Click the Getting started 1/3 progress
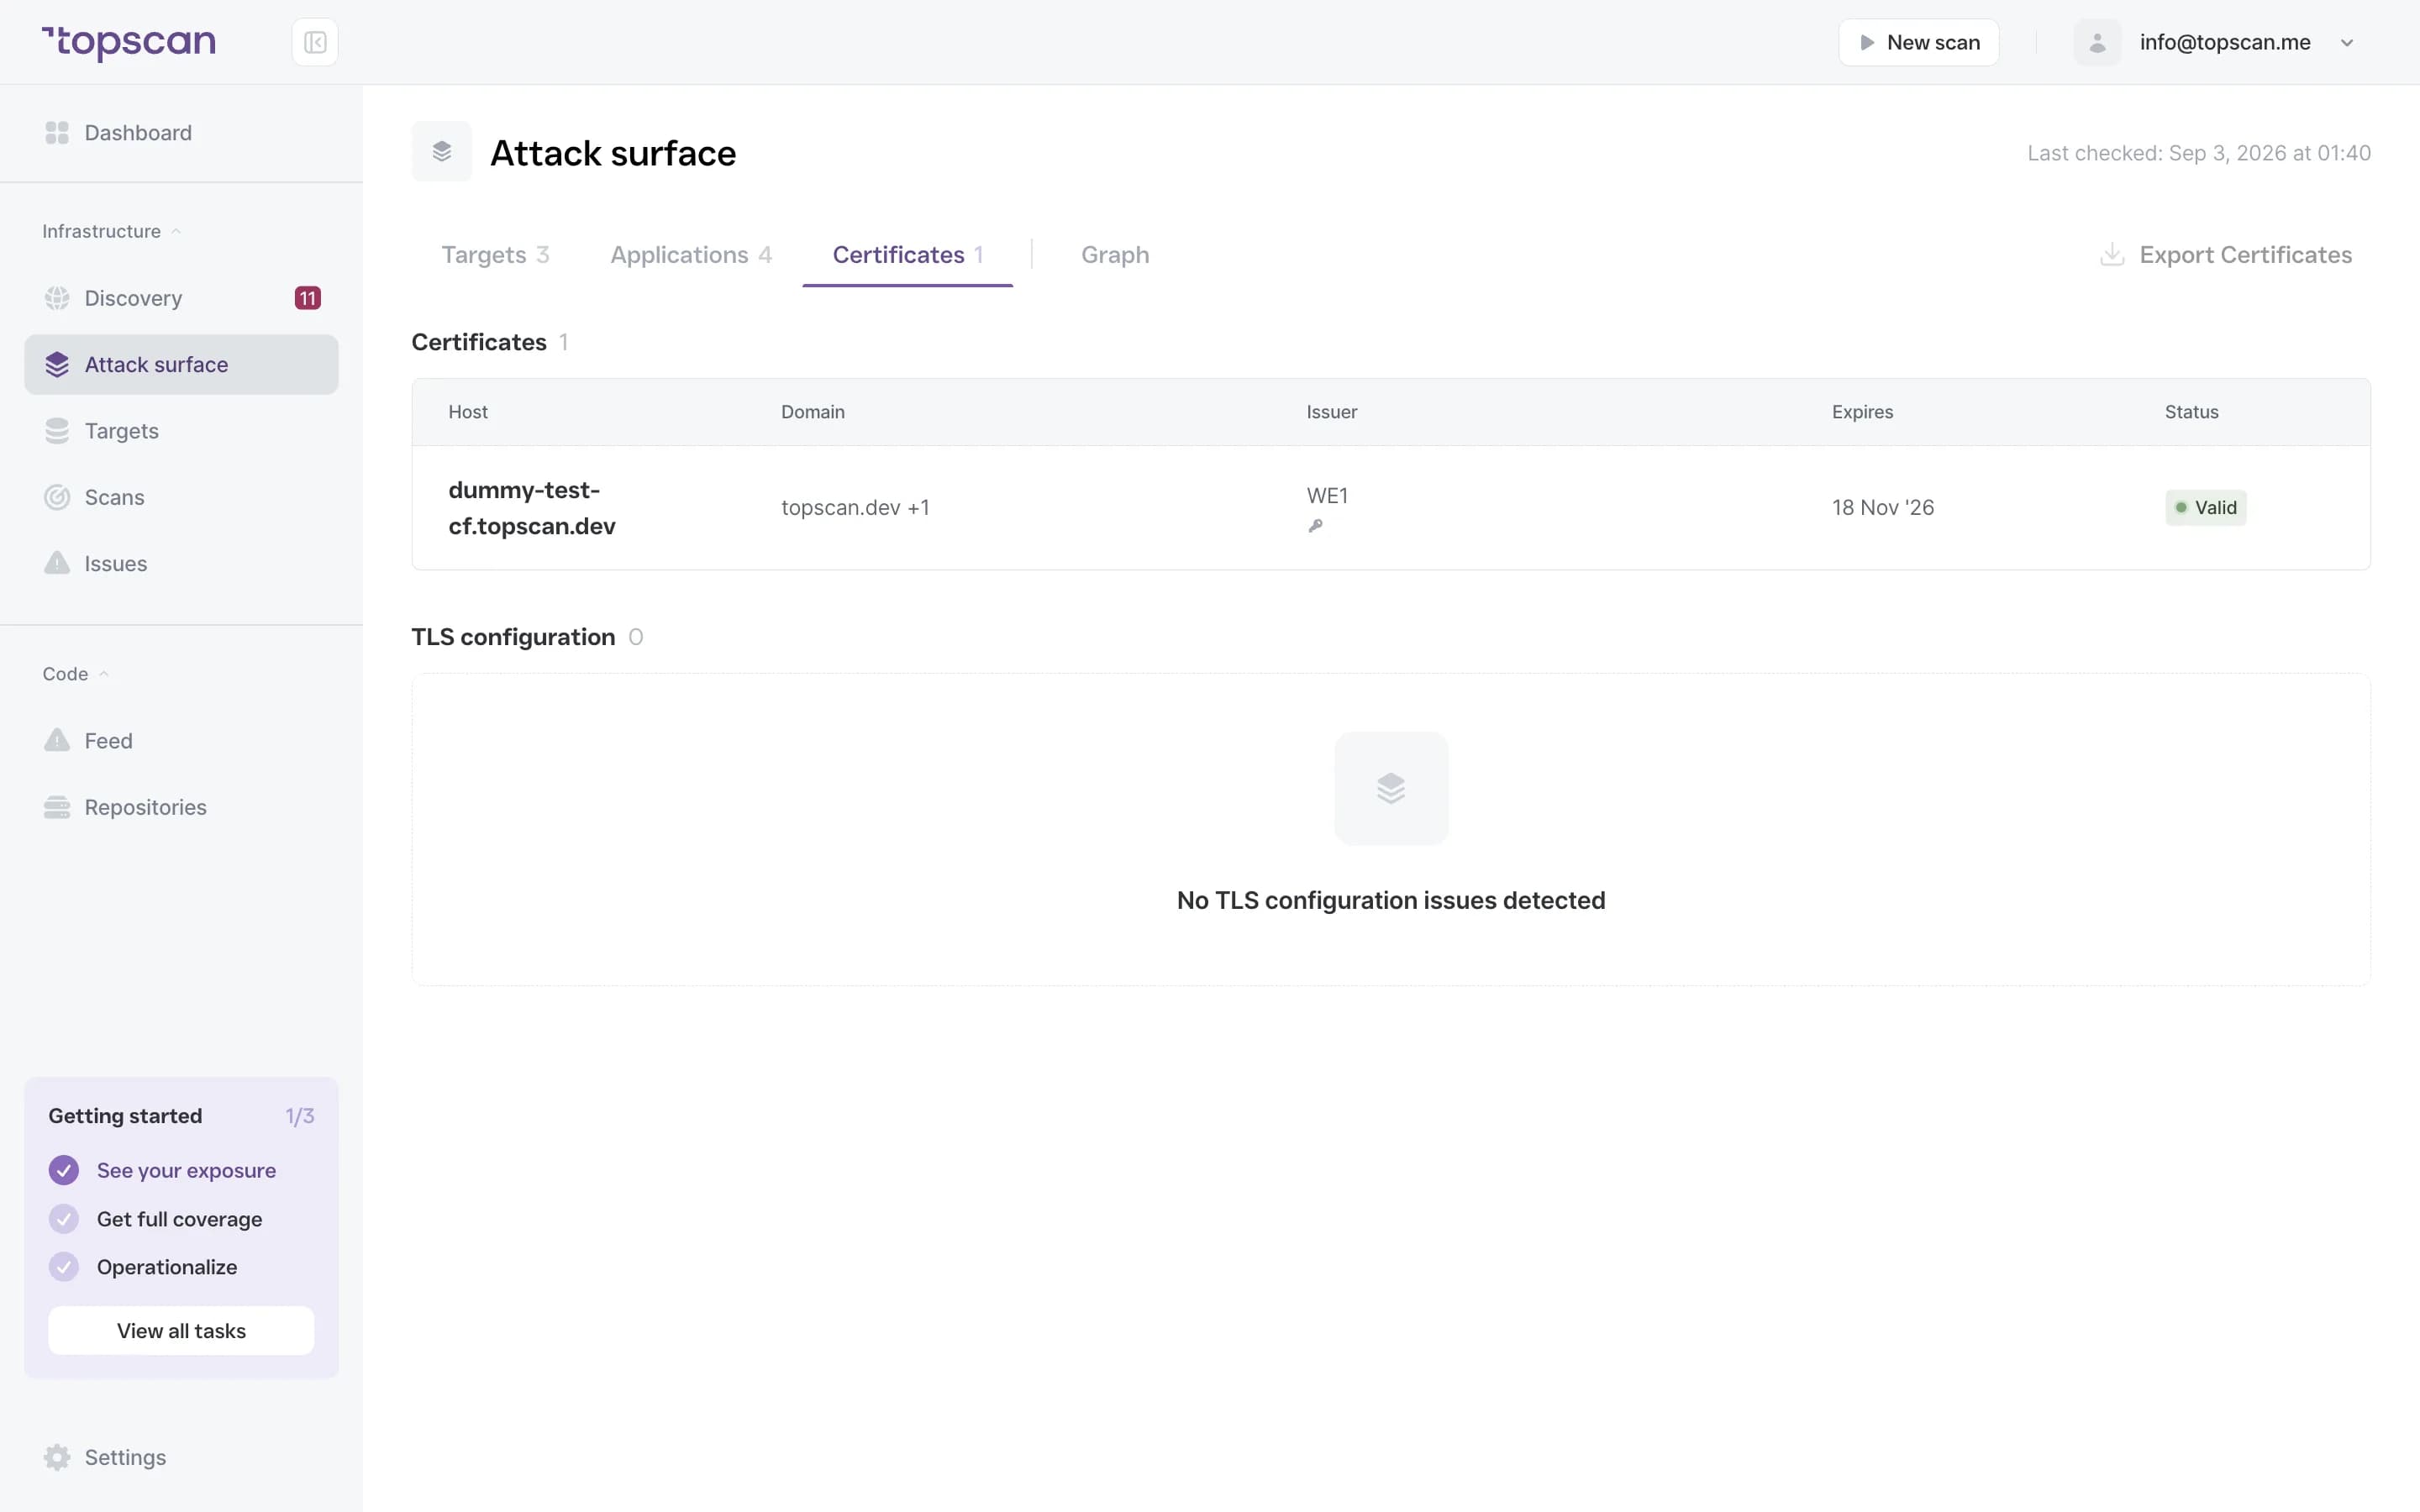Viewport: 2420px width, 1512px height. [x=300, y=1116]
